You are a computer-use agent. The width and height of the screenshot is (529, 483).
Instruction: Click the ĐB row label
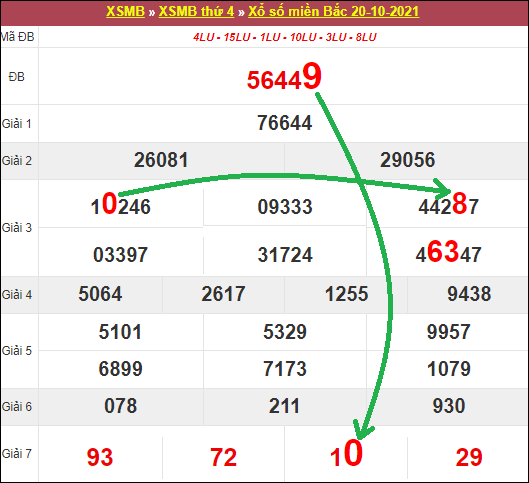(x=17, y=77)
